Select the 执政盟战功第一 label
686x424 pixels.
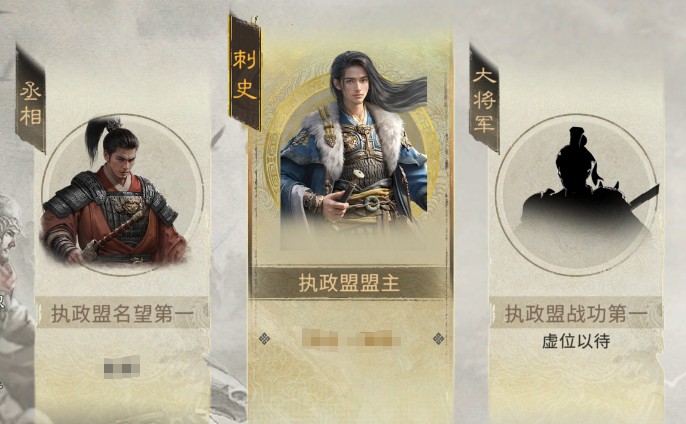[576, 313]
